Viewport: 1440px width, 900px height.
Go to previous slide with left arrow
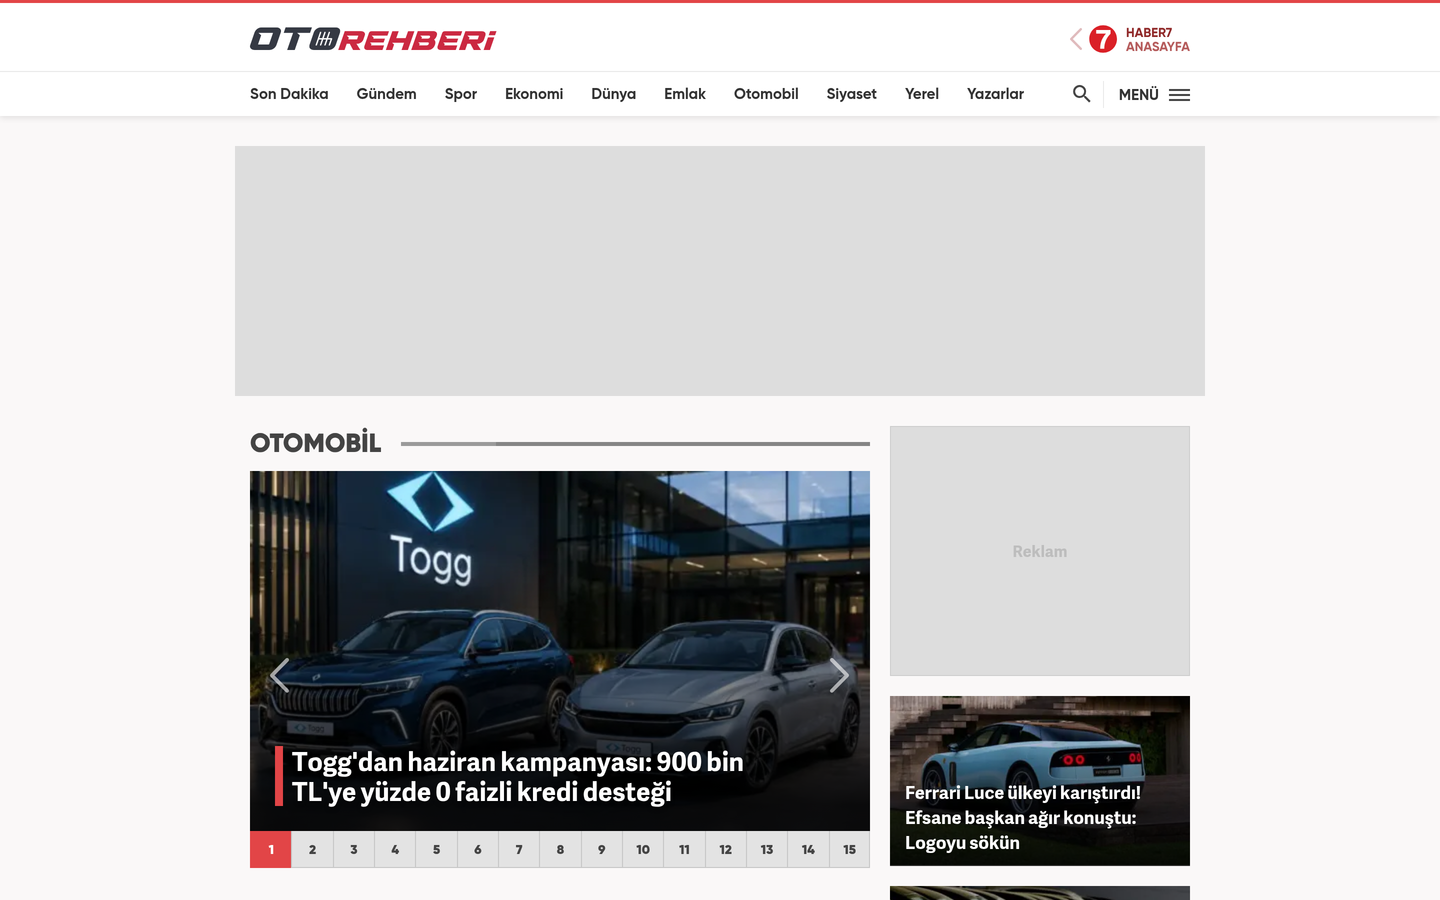[x=280, y=676]
